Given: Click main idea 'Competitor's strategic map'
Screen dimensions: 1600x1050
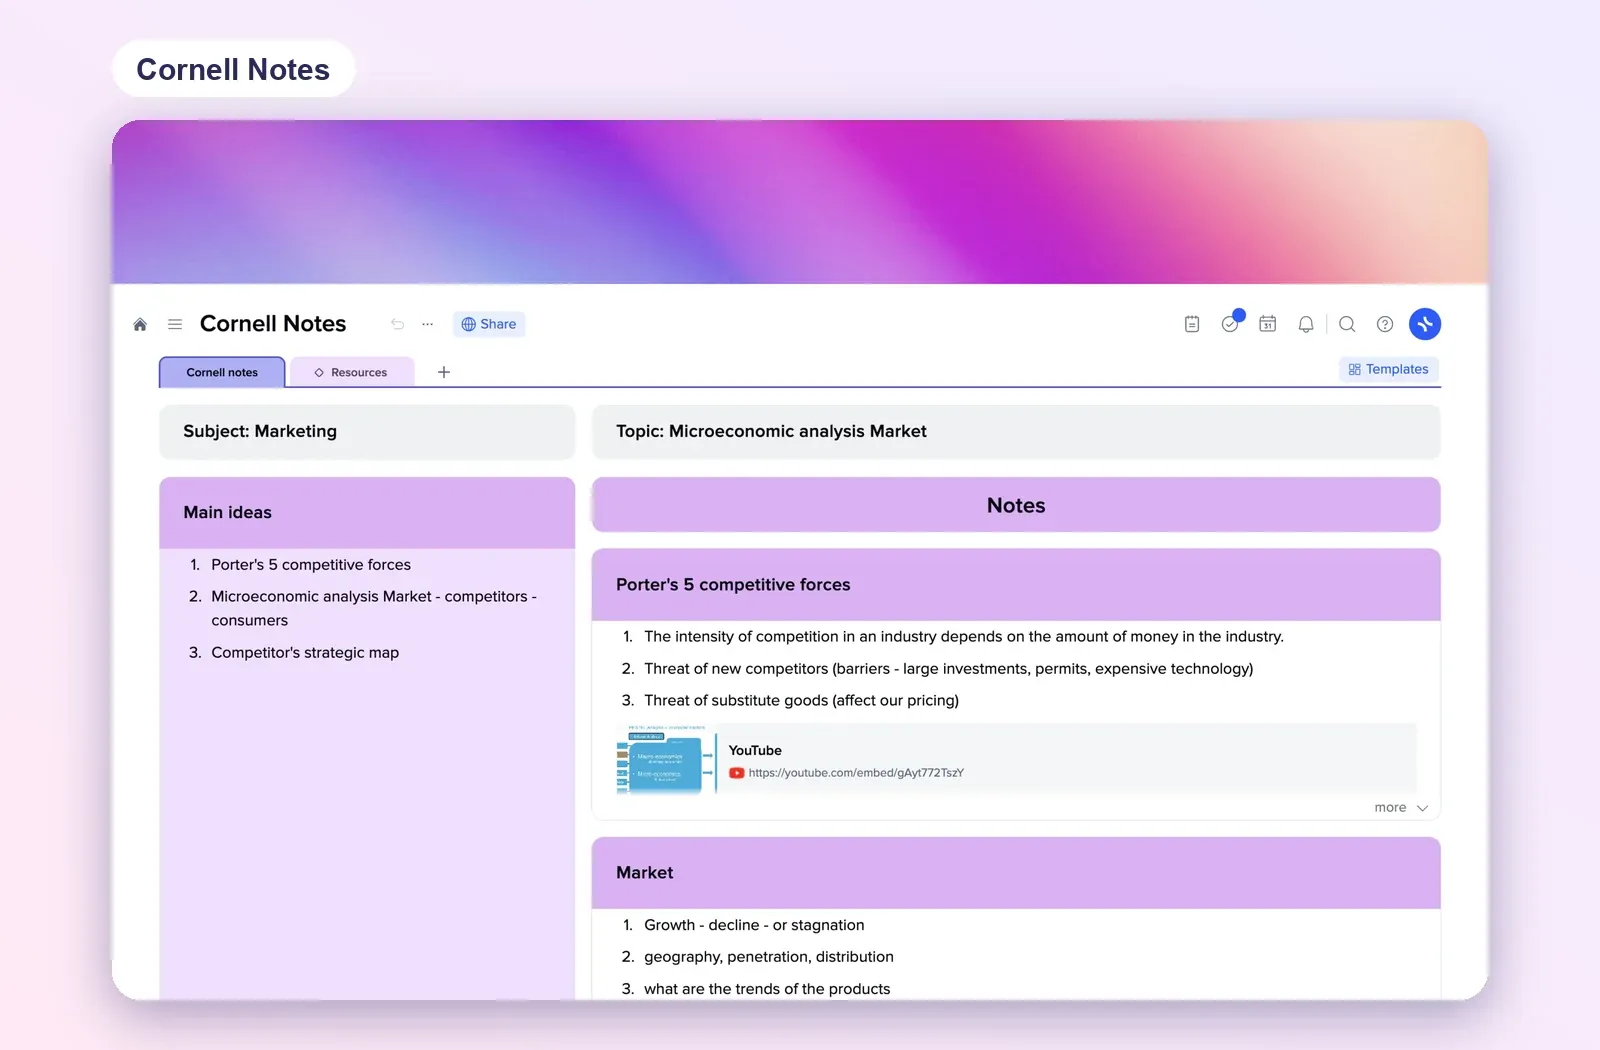Looking at the screenshot, I should point(305,653).
